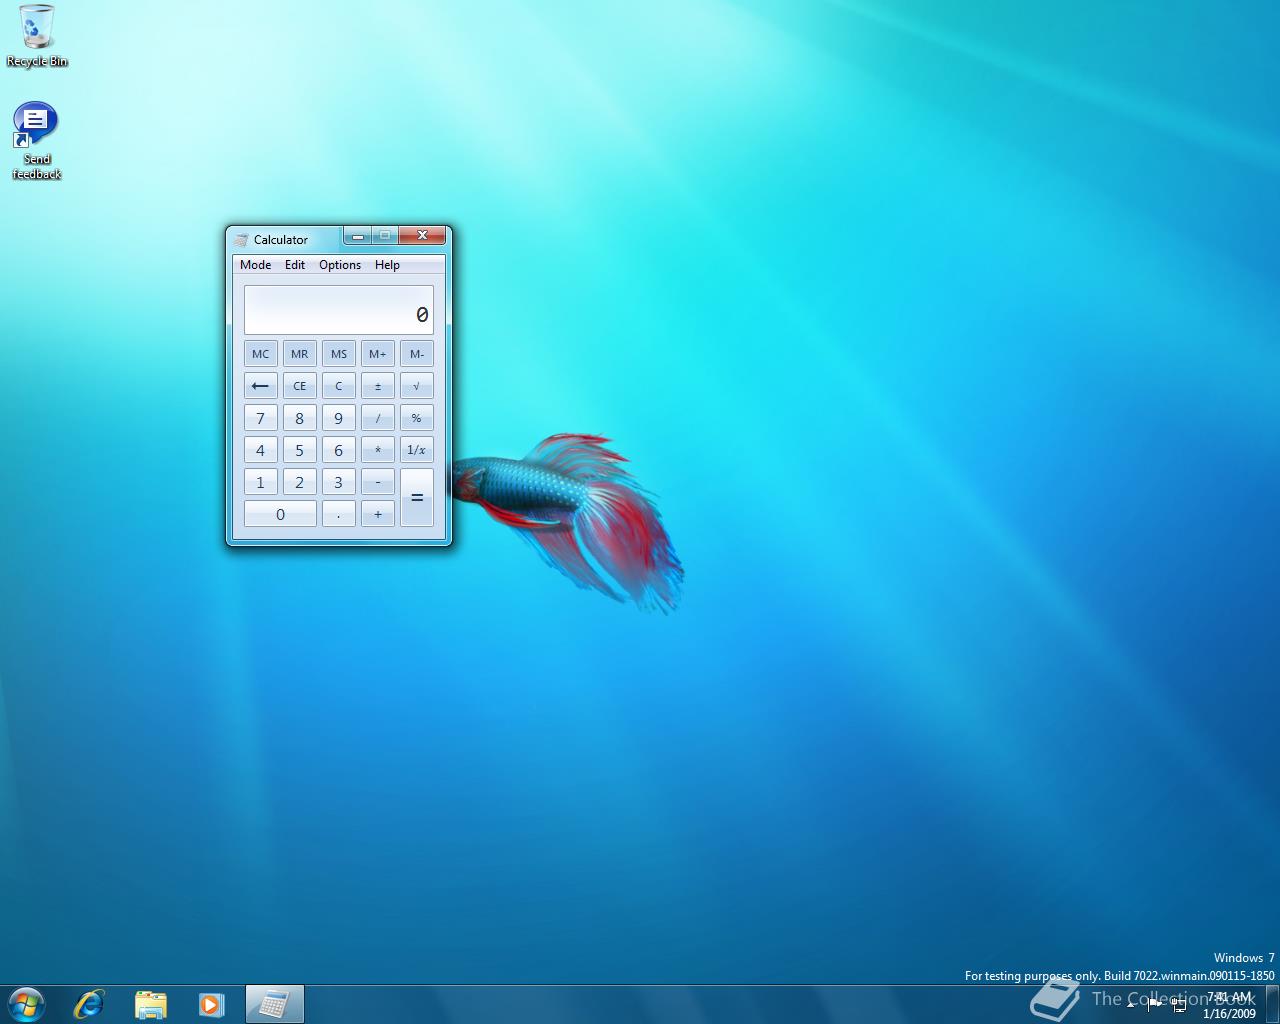Click the CE clear entry button
1280x1024 pixels.
(x=300, y=386)
